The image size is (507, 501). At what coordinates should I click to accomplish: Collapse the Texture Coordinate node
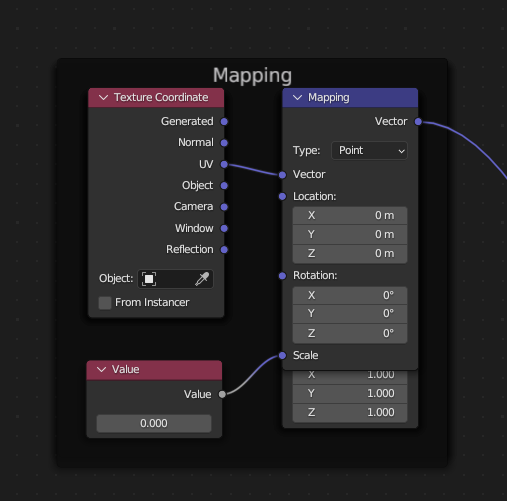(103, 98)
